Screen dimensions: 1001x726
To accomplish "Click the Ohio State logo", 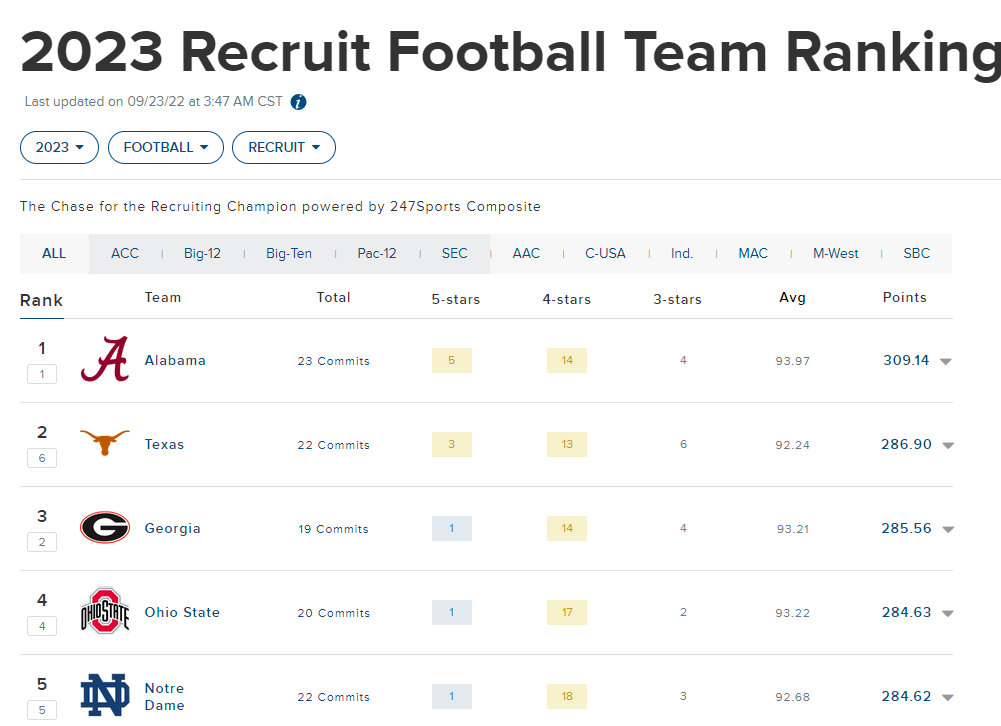I will (x=105, y=612).
